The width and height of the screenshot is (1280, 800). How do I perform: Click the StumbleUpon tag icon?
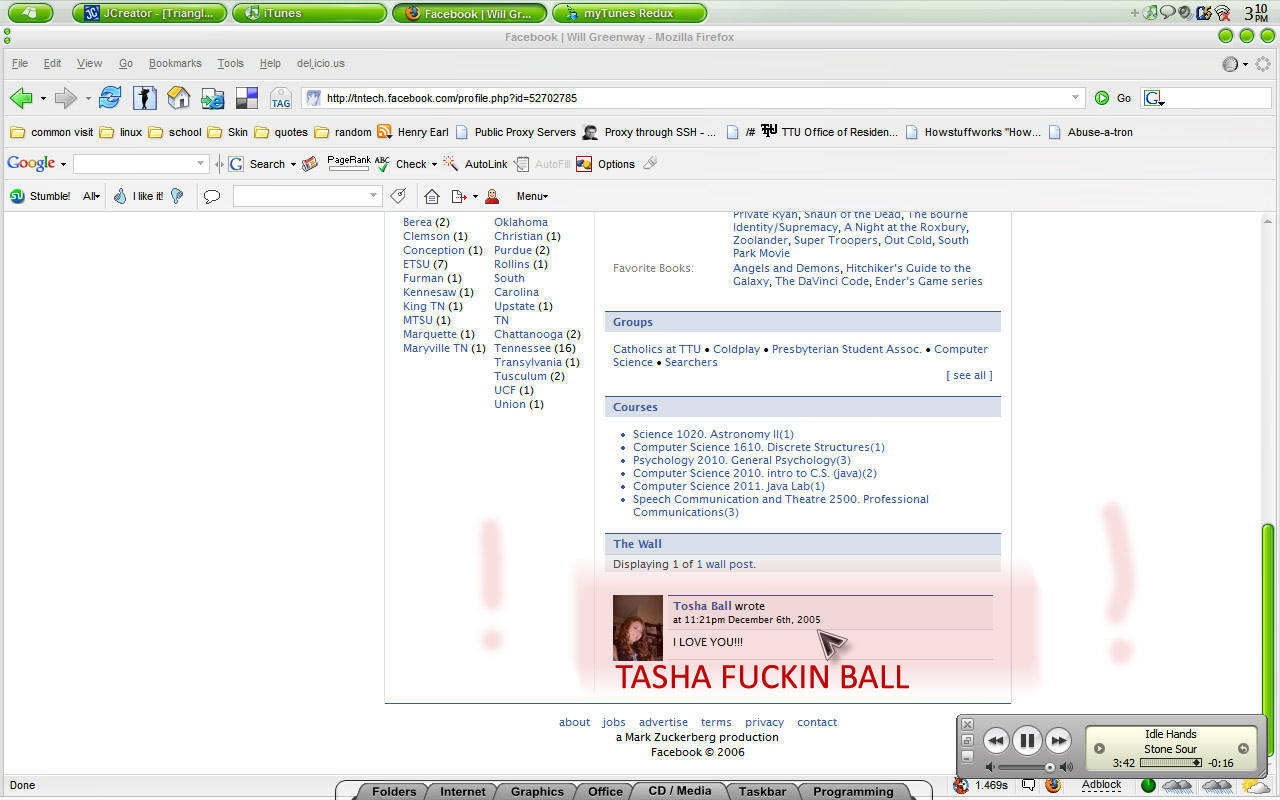click(x=398, y=196)
